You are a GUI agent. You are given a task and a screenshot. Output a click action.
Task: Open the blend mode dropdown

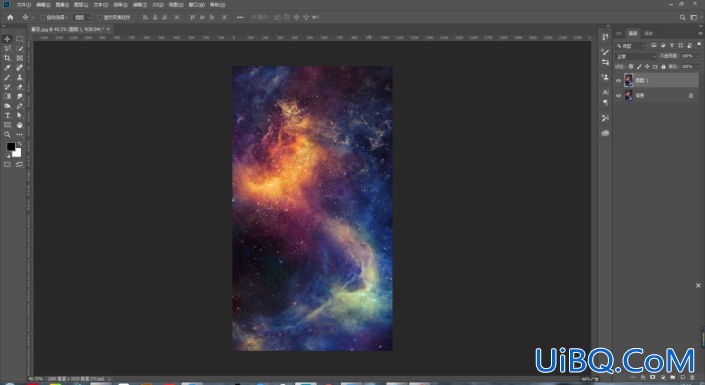[x=636, y=56]
